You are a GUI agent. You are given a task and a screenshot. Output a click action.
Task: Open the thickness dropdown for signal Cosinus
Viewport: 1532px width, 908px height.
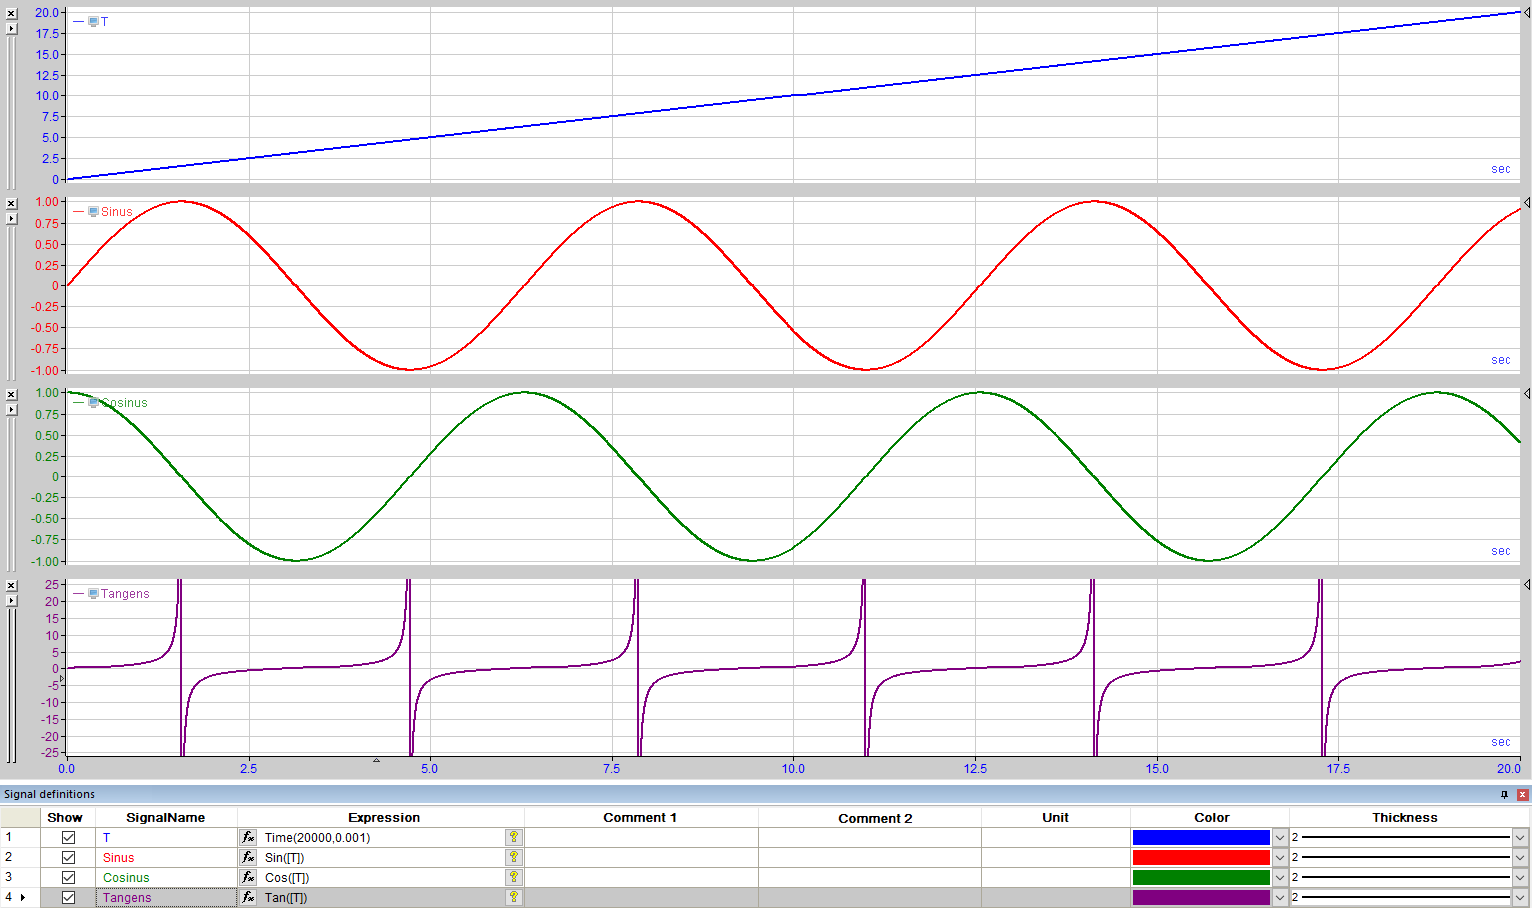[1520, 877]
